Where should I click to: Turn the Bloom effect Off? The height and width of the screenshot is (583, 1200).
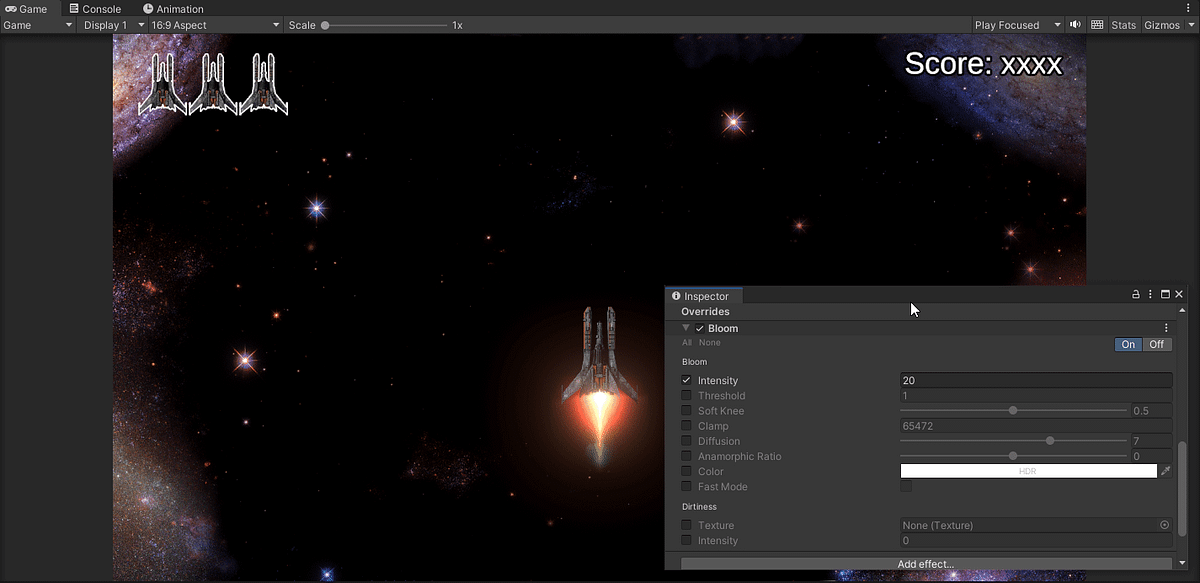point(1156,344)
